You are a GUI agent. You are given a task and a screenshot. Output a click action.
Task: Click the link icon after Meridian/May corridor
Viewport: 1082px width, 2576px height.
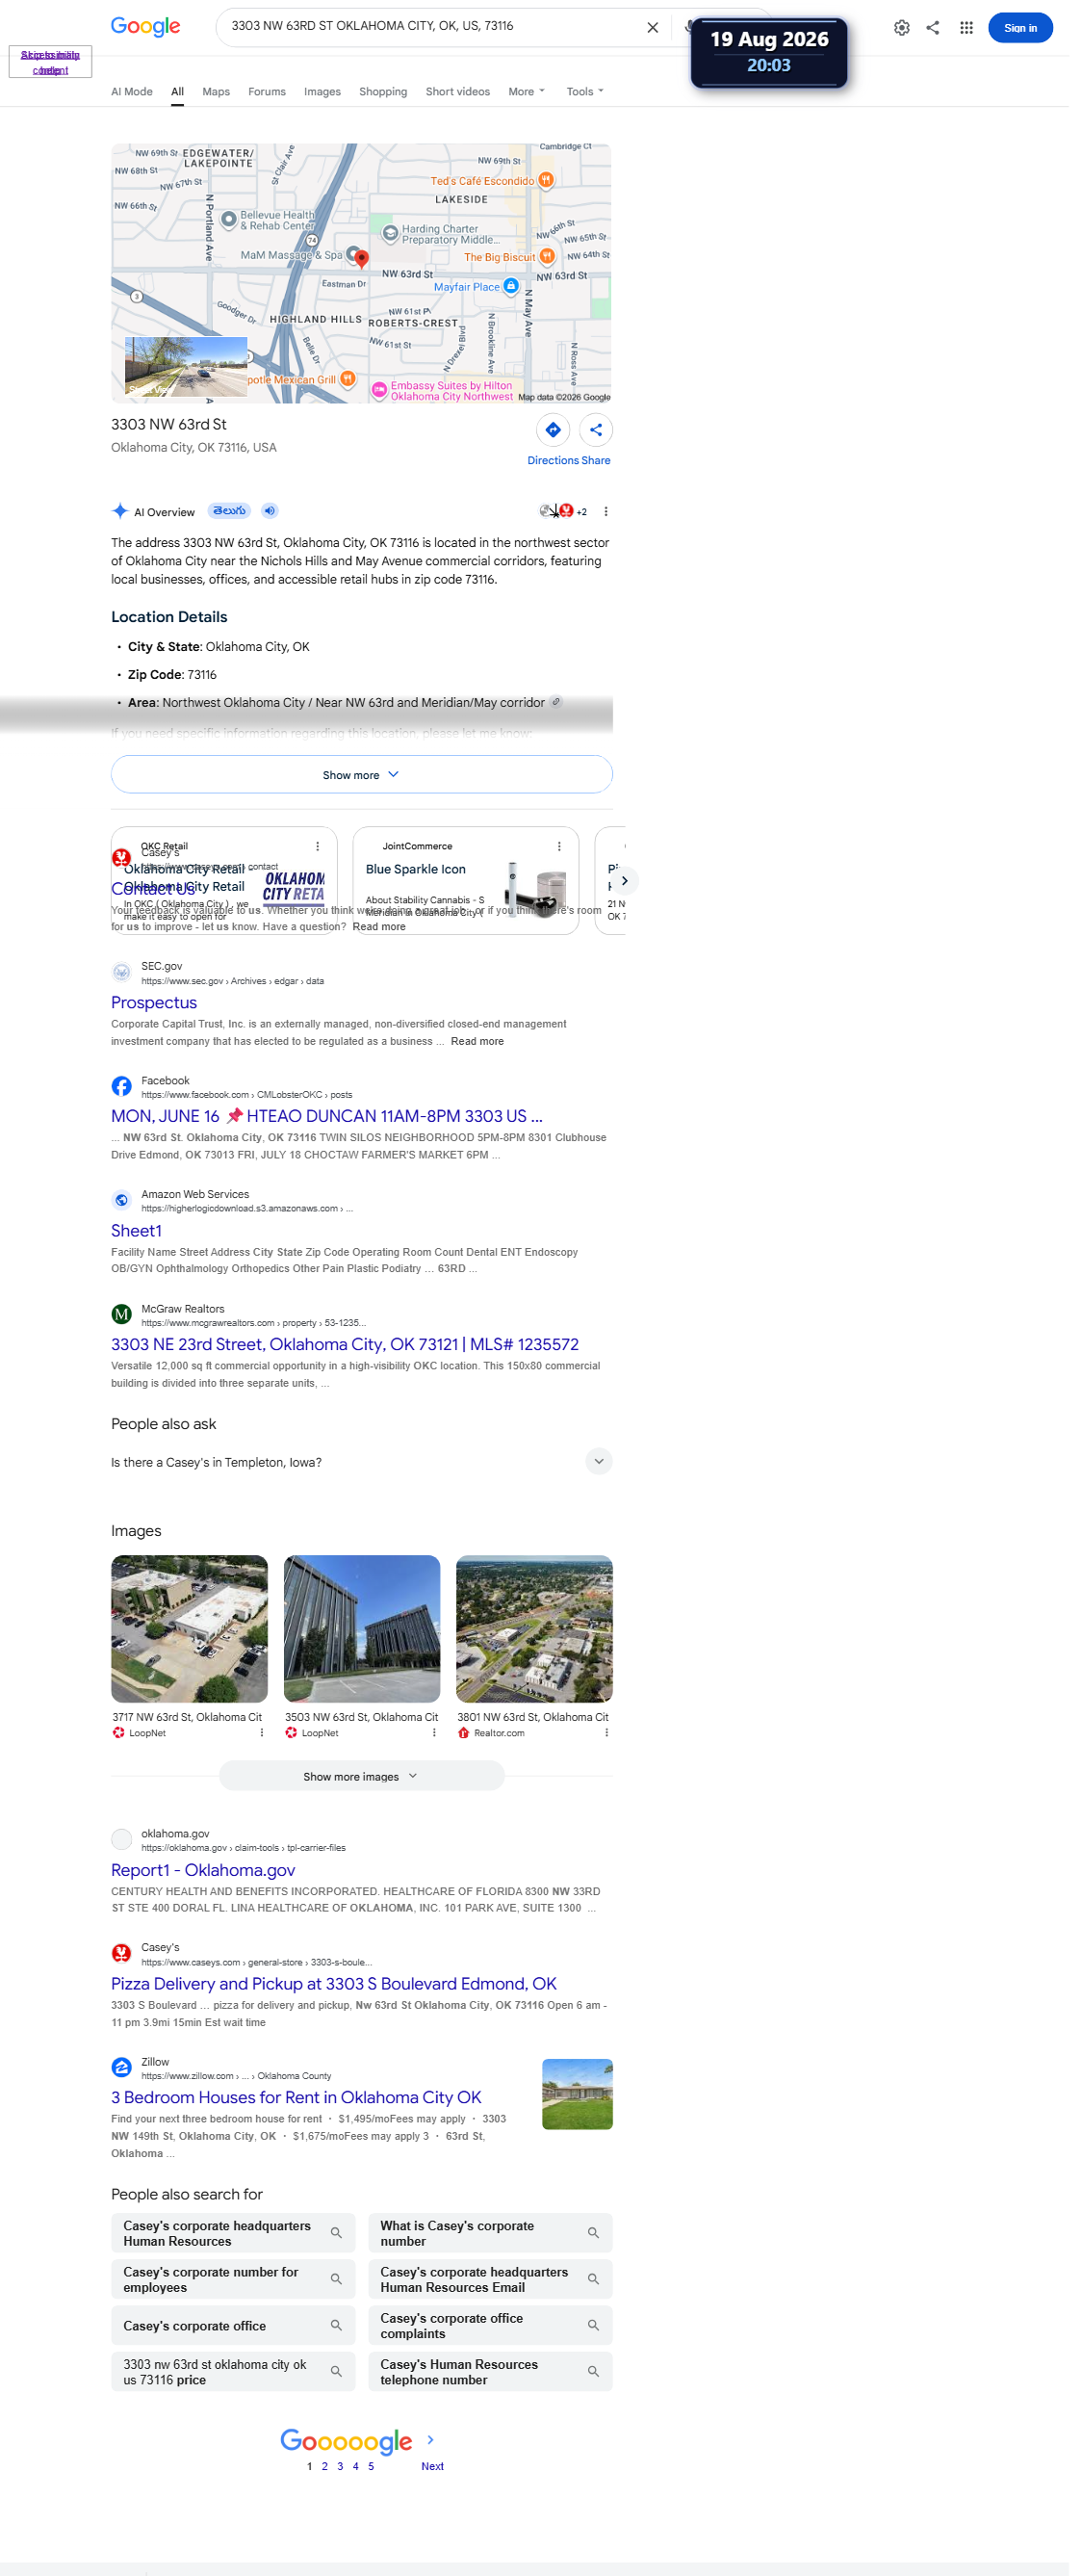click(556, 702)
